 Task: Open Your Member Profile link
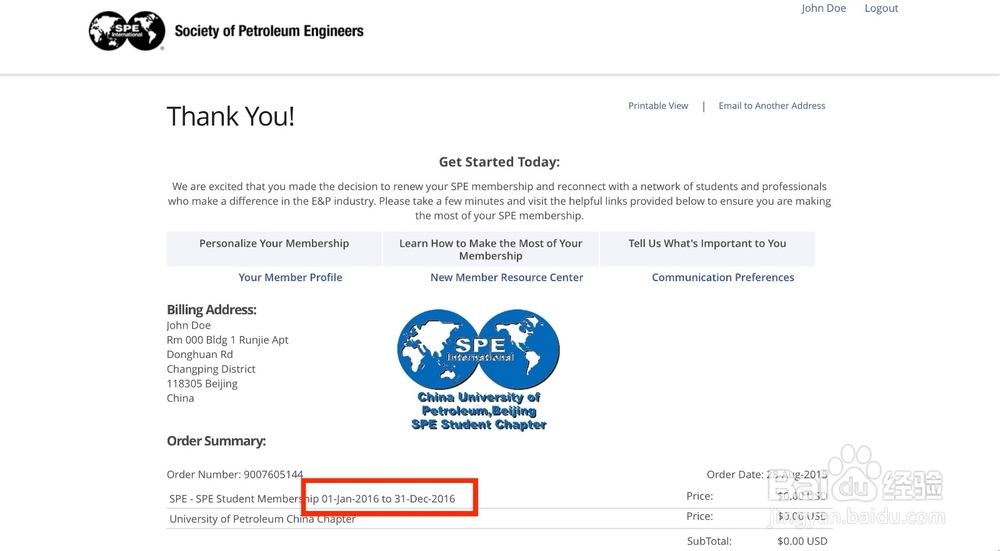point(290,277)
